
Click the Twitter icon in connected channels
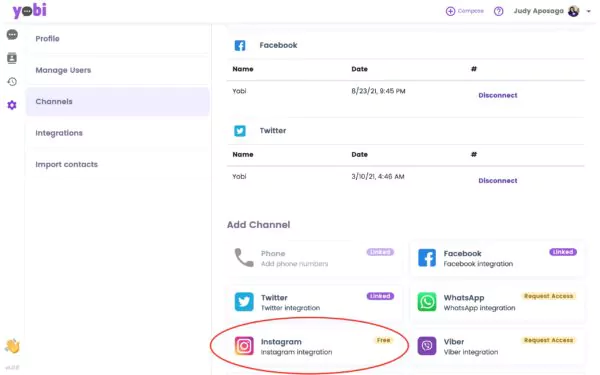(x=240, y=131)
